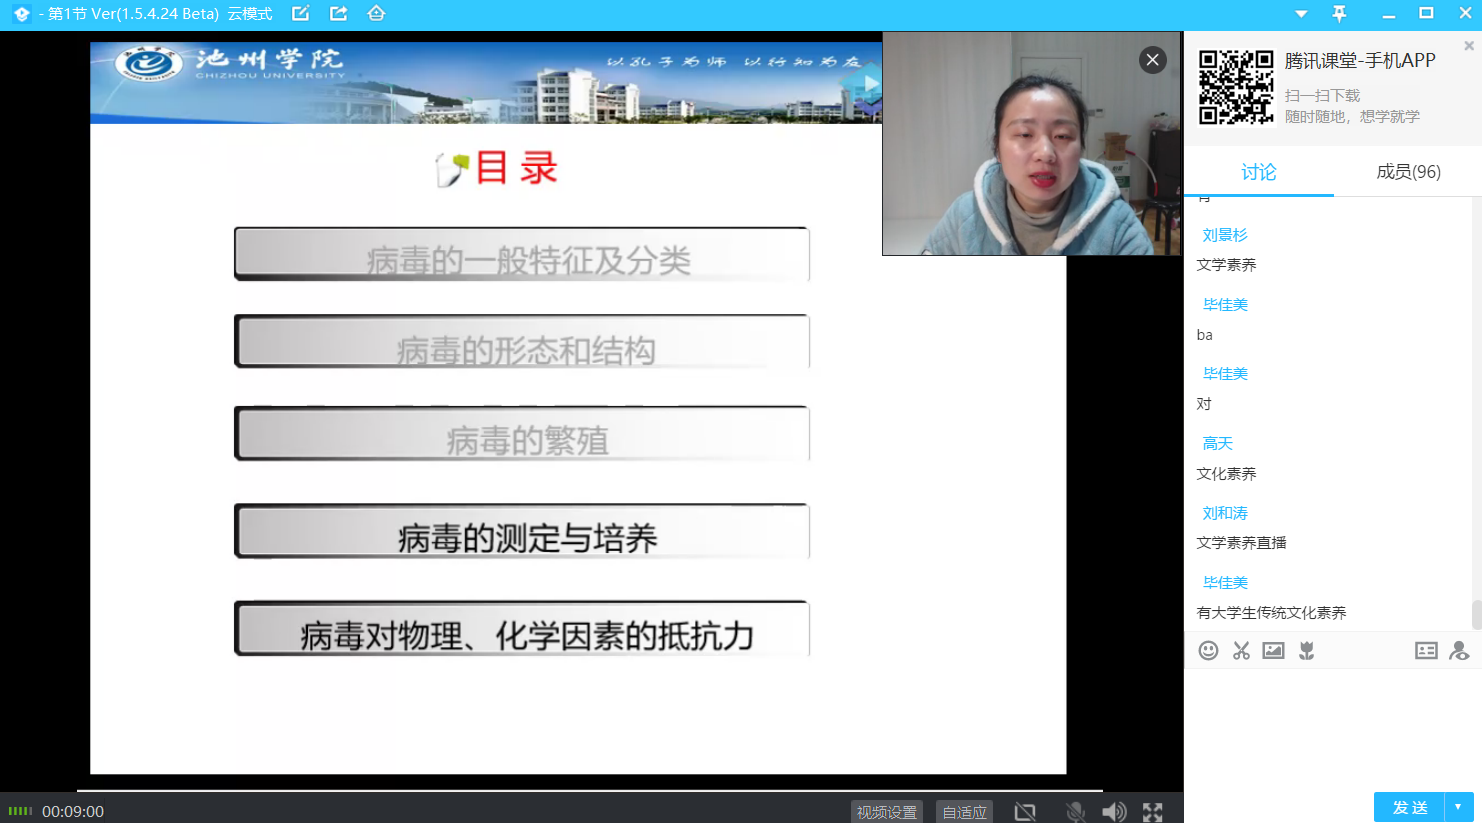Mute the speaker volume icon
This screenshot has height=823, width=1482.
[1113, 812]
